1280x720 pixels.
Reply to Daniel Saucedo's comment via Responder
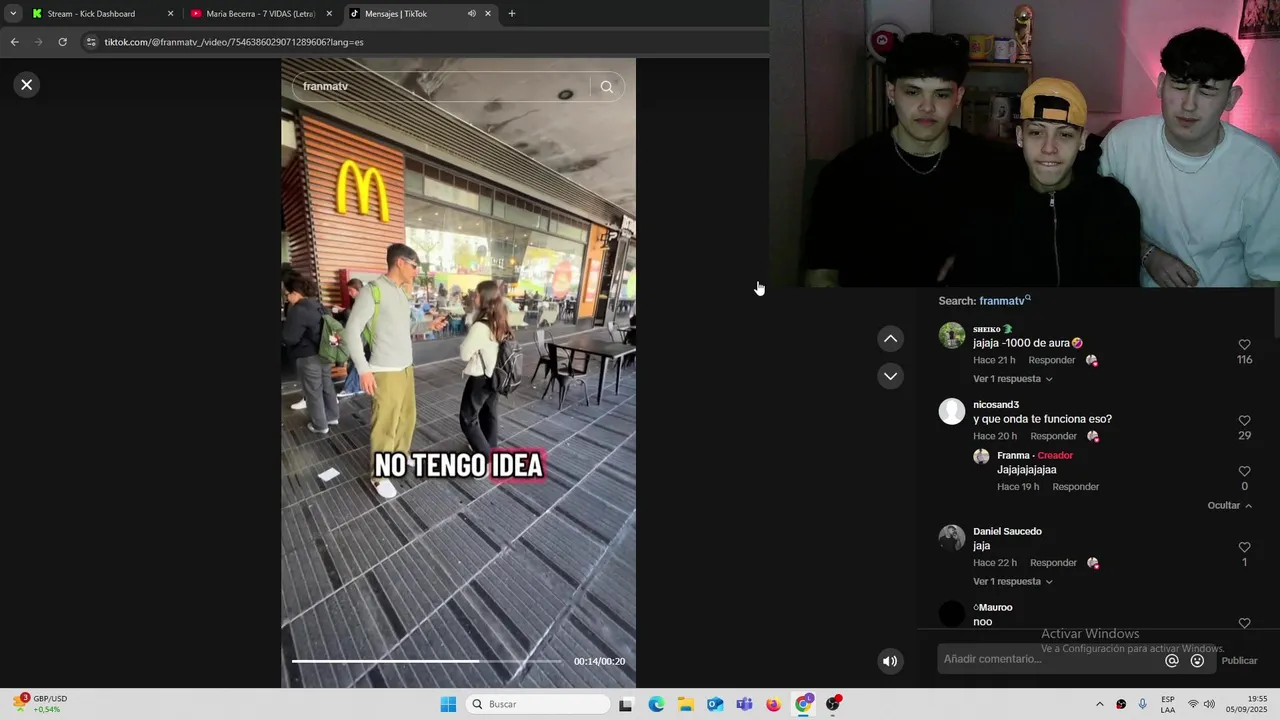(1054, 563)
